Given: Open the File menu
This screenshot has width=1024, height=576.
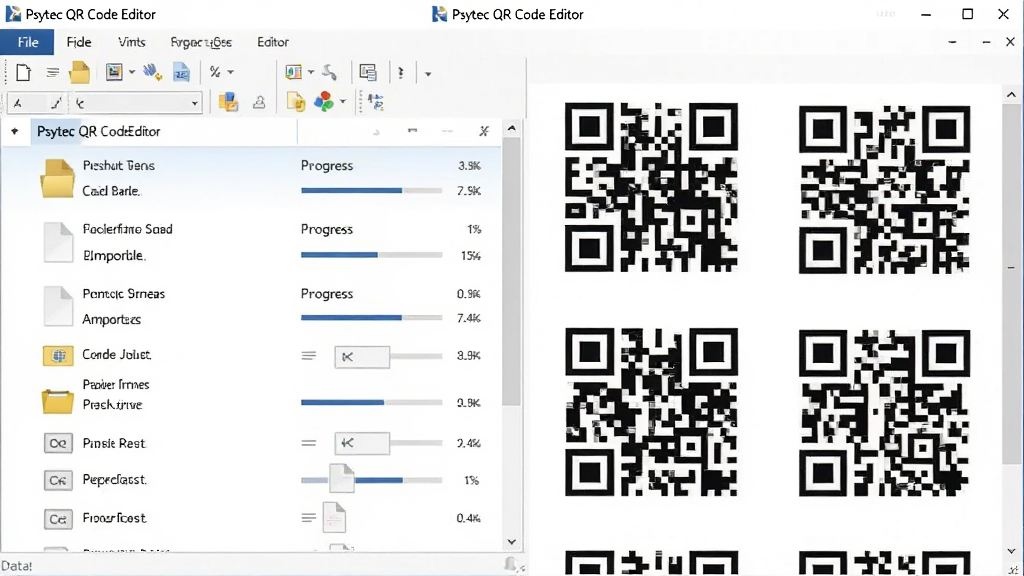Looking at the screenshot, I should [27, 42].
